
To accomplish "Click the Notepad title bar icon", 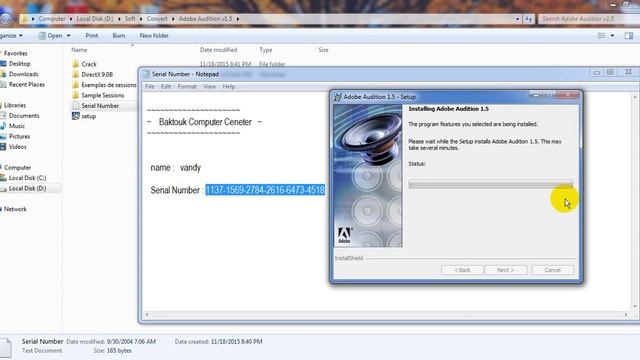I will pos(147,74).
